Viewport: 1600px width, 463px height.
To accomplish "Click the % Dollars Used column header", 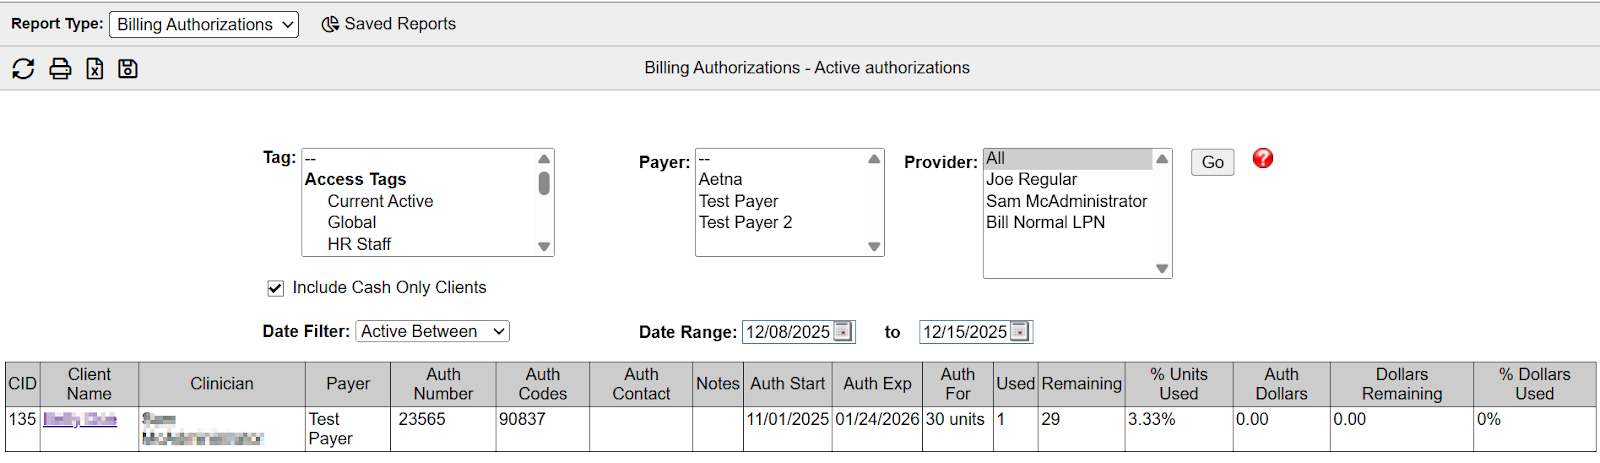I will coord(1534,384).
